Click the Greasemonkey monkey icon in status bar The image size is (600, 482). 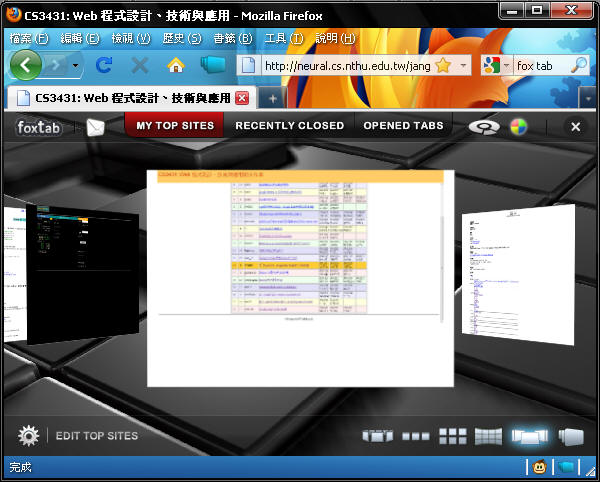click(x=538, y=467)
